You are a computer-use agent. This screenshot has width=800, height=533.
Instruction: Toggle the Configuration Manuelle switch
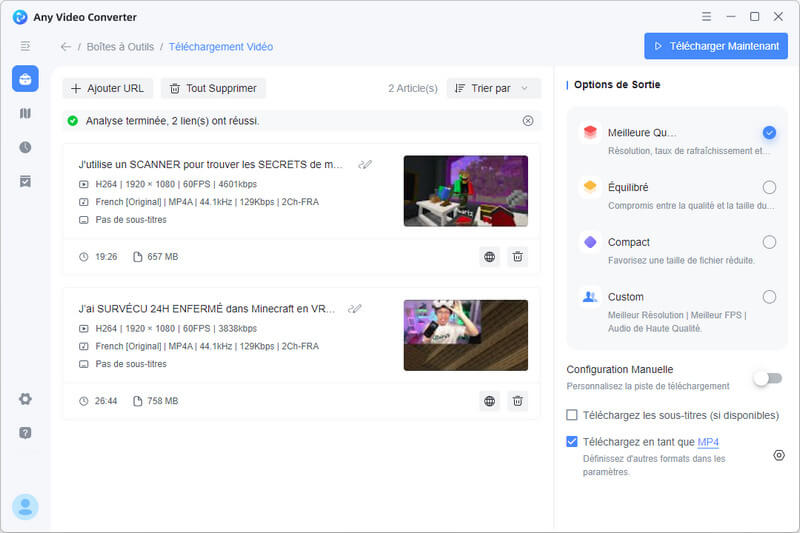[768, 377]
